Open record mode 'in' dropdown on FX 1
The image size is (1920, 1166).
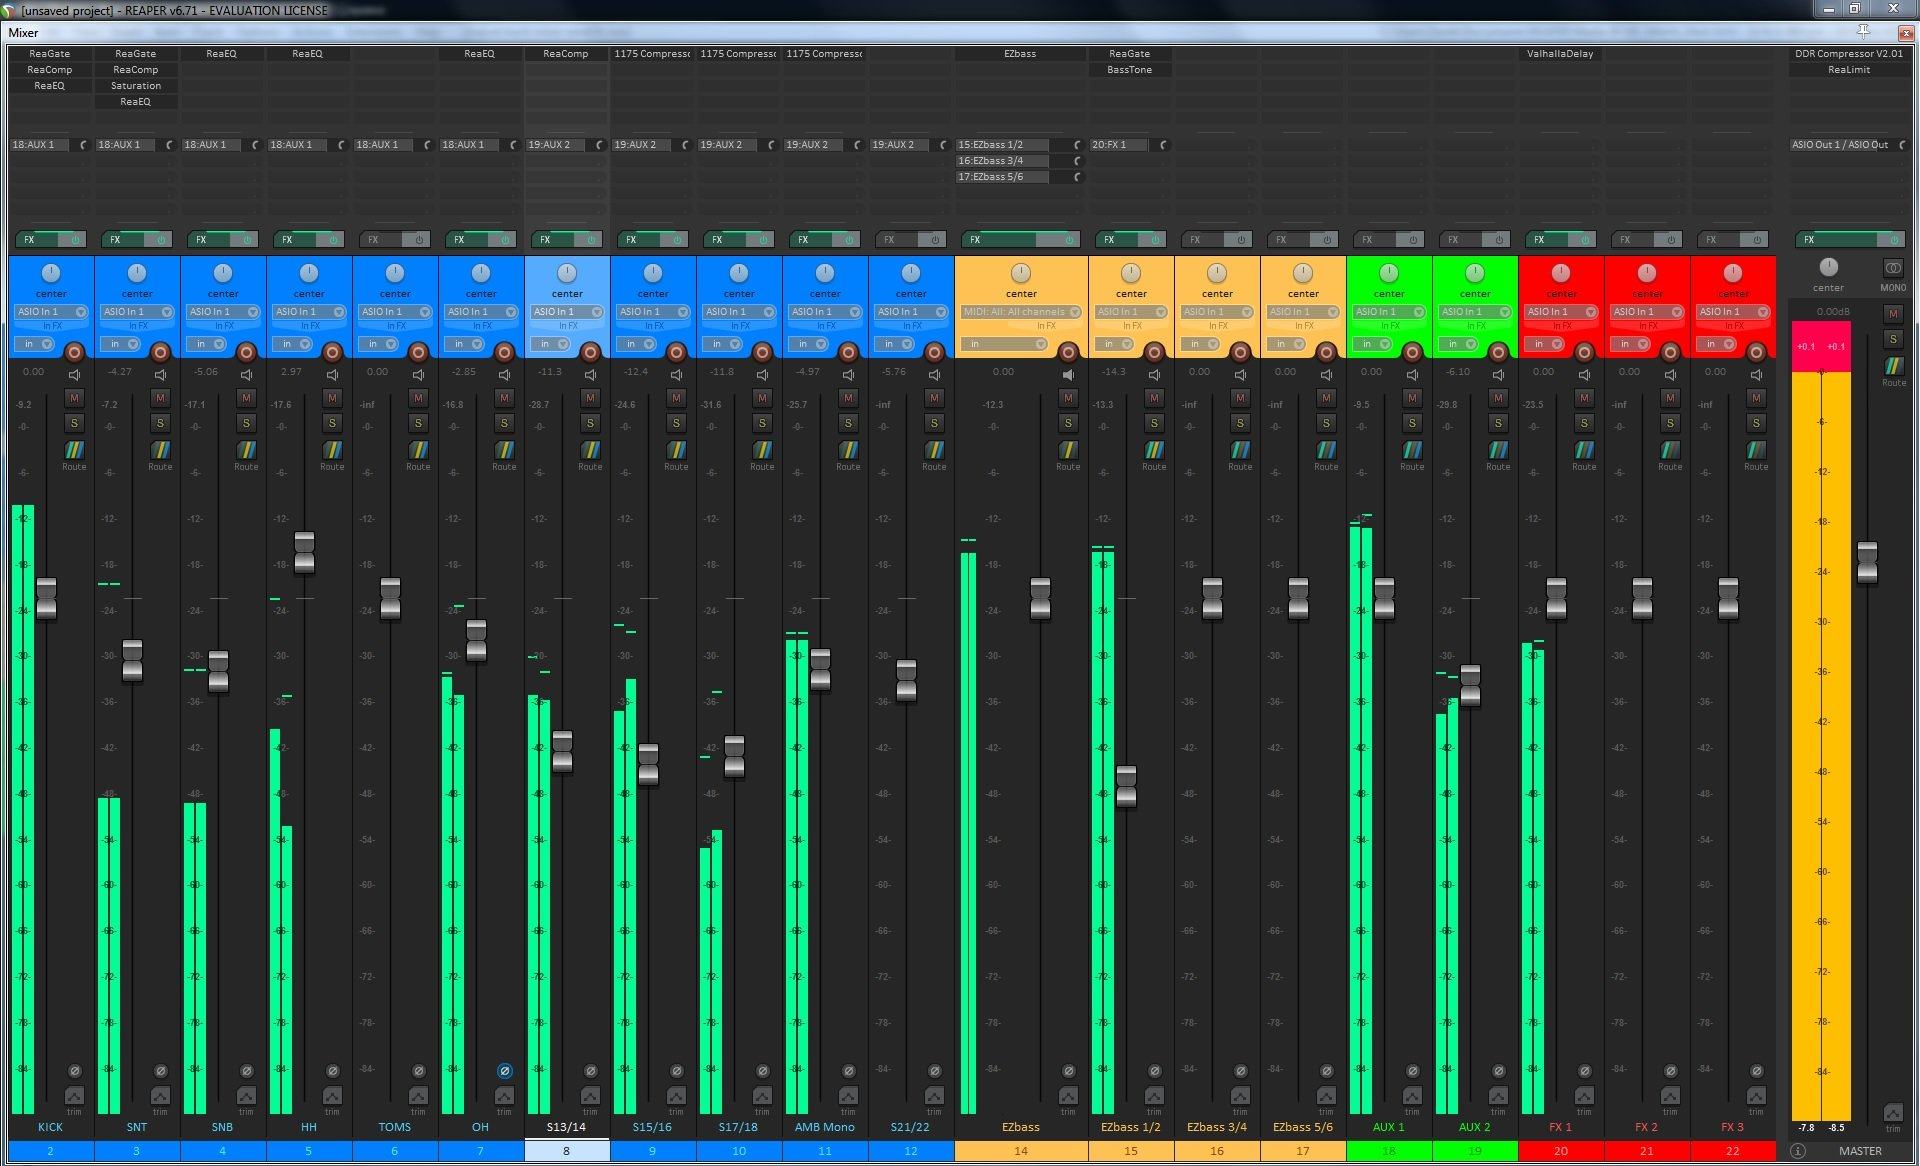coord(1545,344)
